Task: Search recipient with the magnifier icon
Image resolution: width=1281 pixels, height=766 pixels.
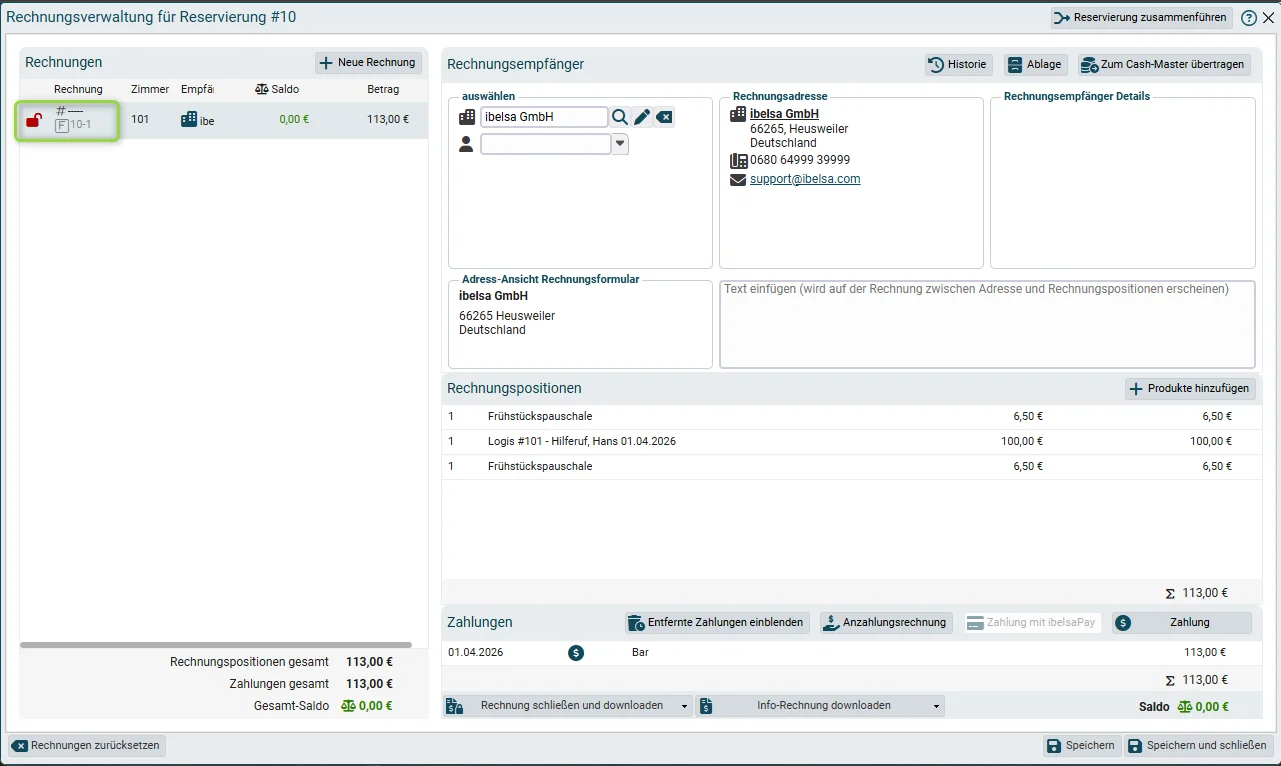Action: click(620, 117)
